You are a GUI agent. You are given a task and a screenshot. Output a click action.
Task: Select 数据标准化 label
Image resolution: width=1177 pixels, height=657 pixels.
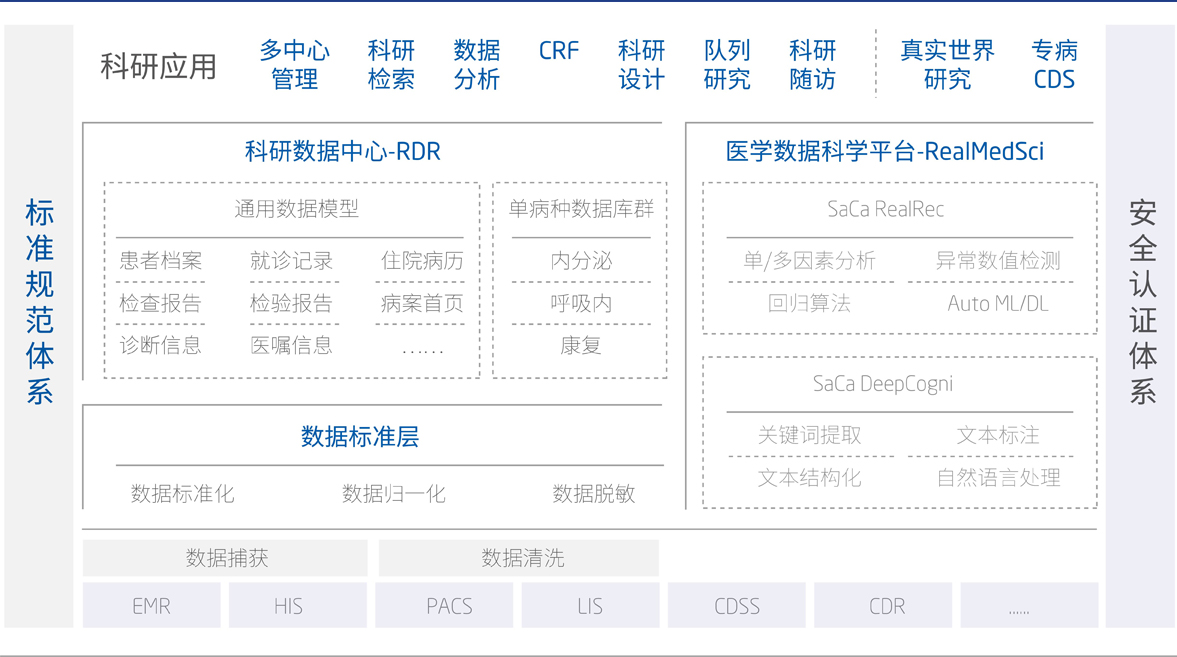coord(182,493)
